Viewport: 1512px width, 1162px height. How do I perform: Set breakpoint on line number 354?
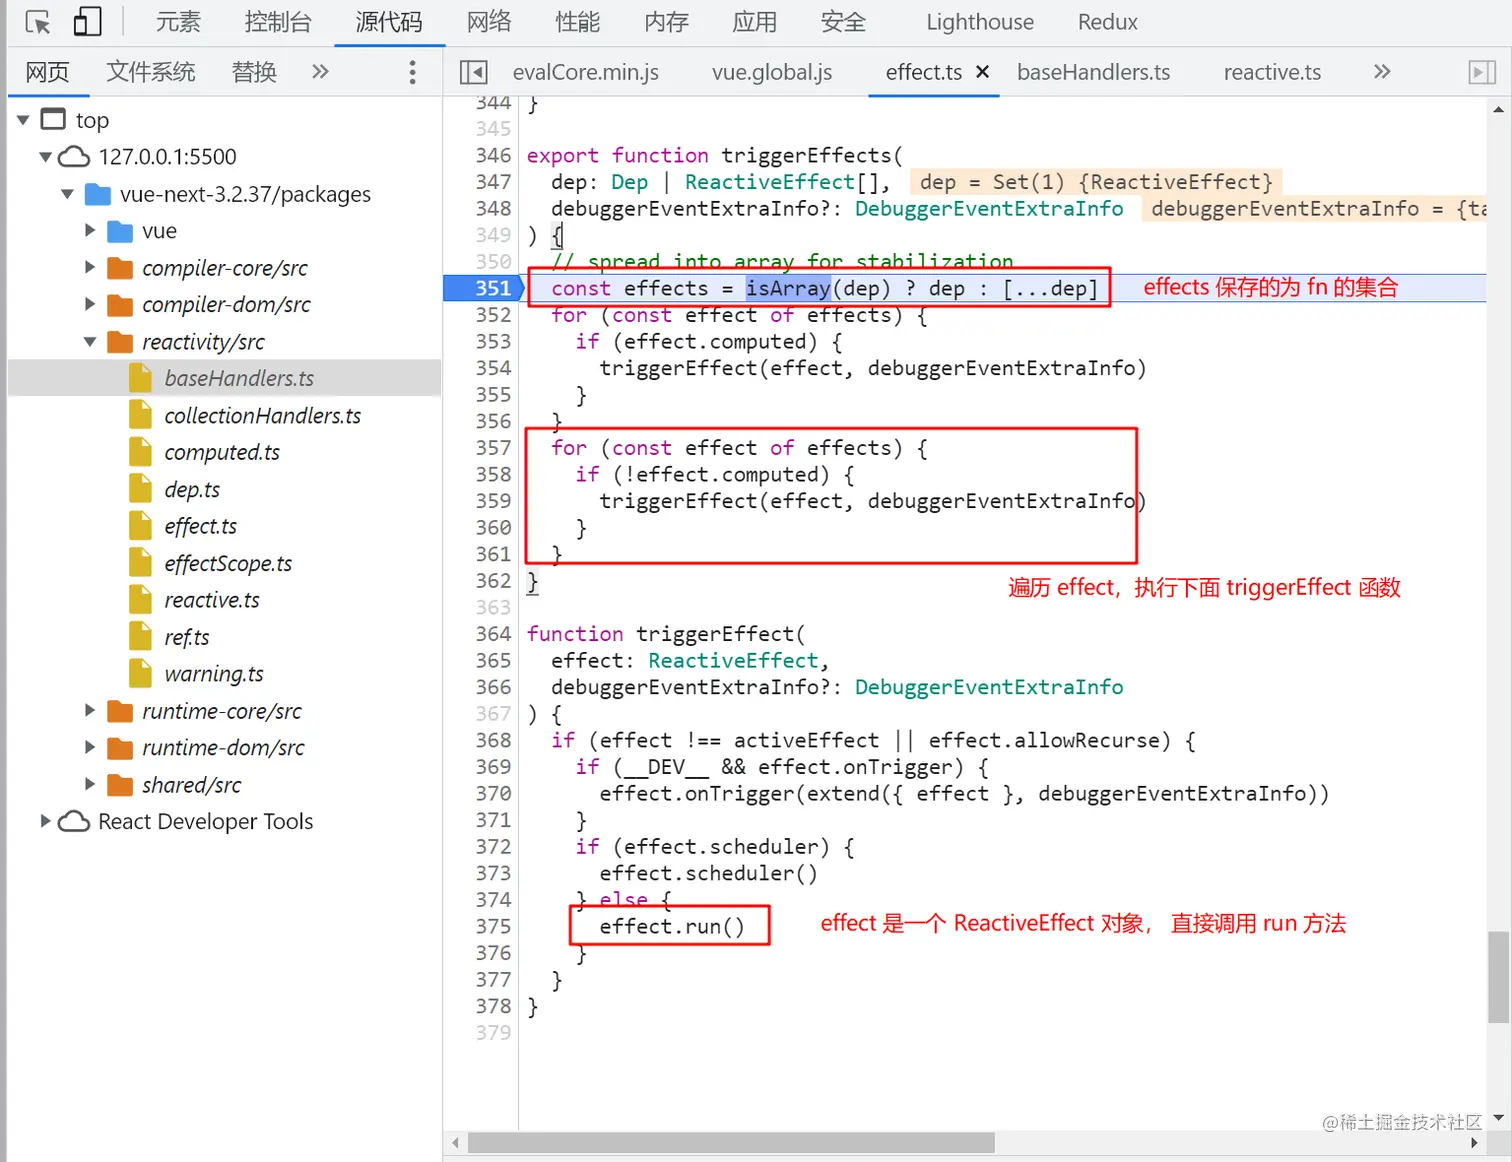pyautogui.click(x=493, y=368)
